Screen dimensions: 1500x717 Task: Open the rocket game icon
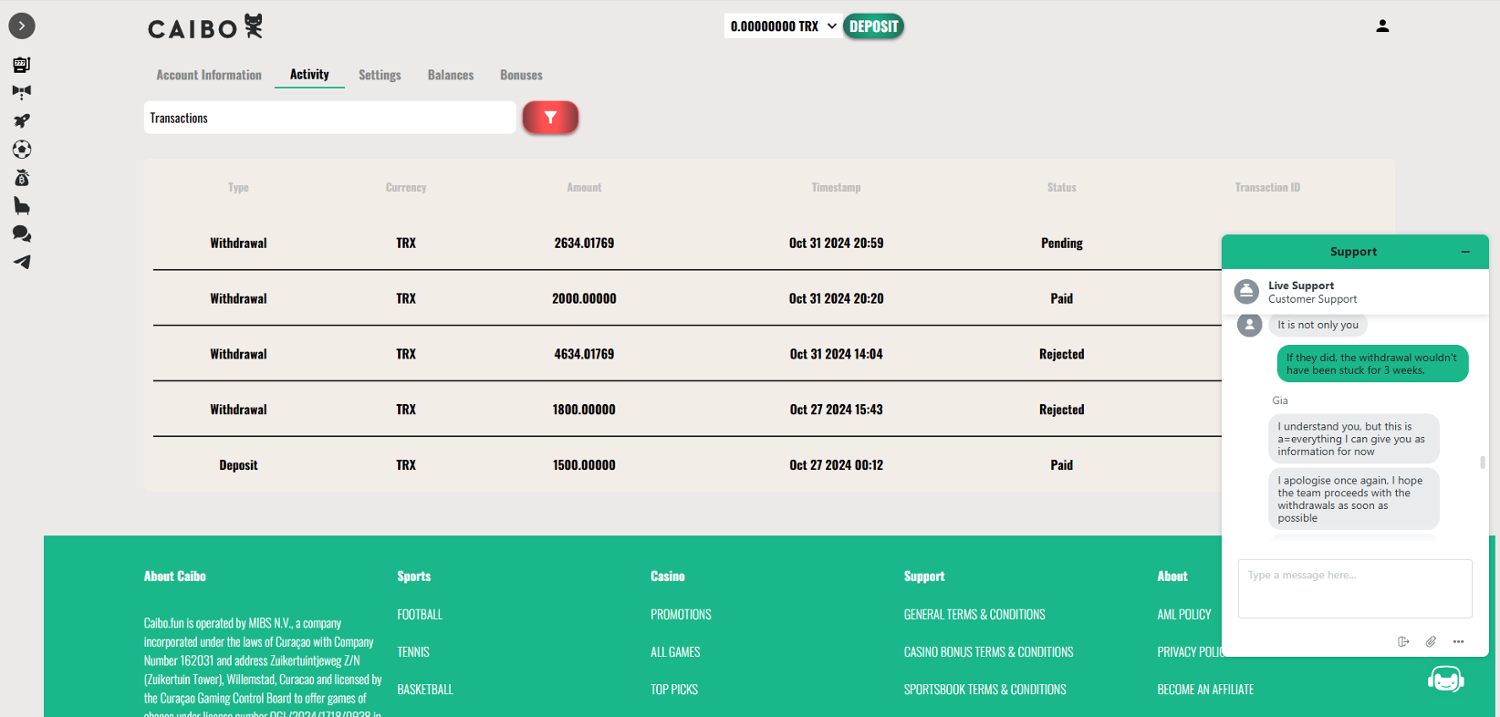tap(21, 121)
